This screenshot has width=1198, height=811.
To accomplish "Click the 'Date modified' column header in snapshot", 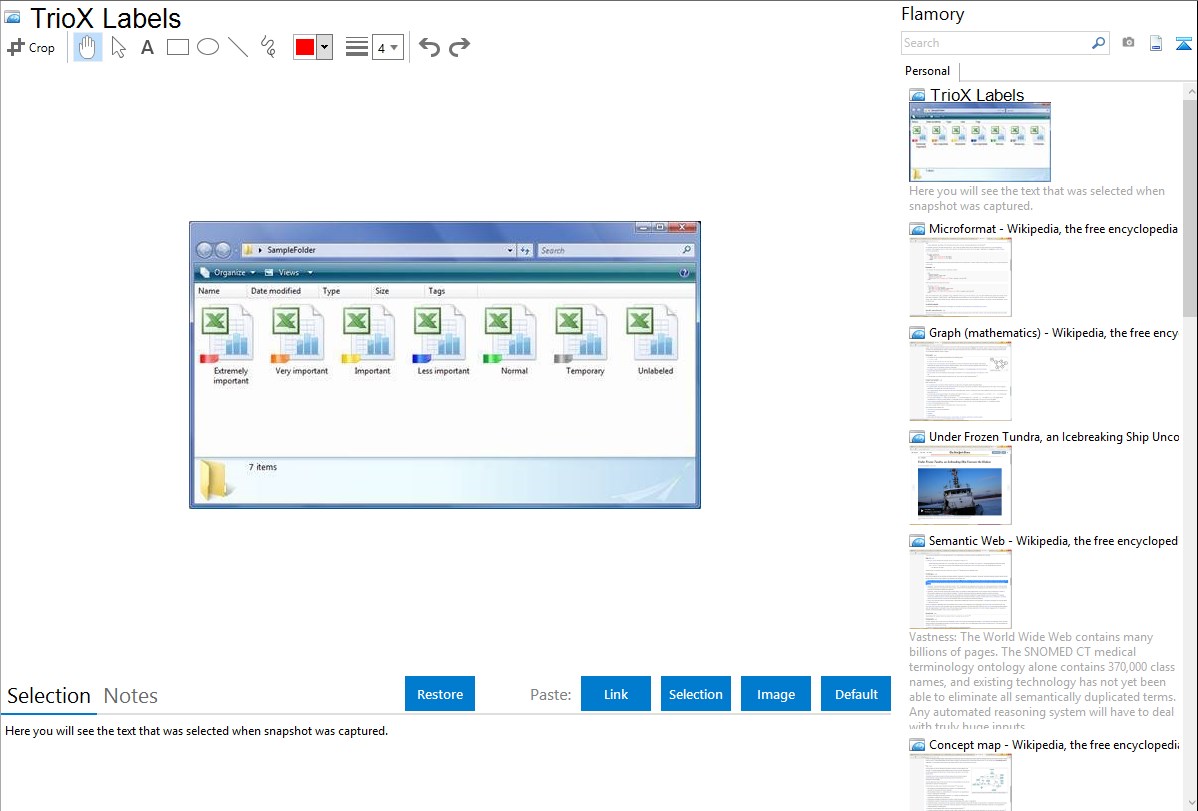I will pos(276,291).
